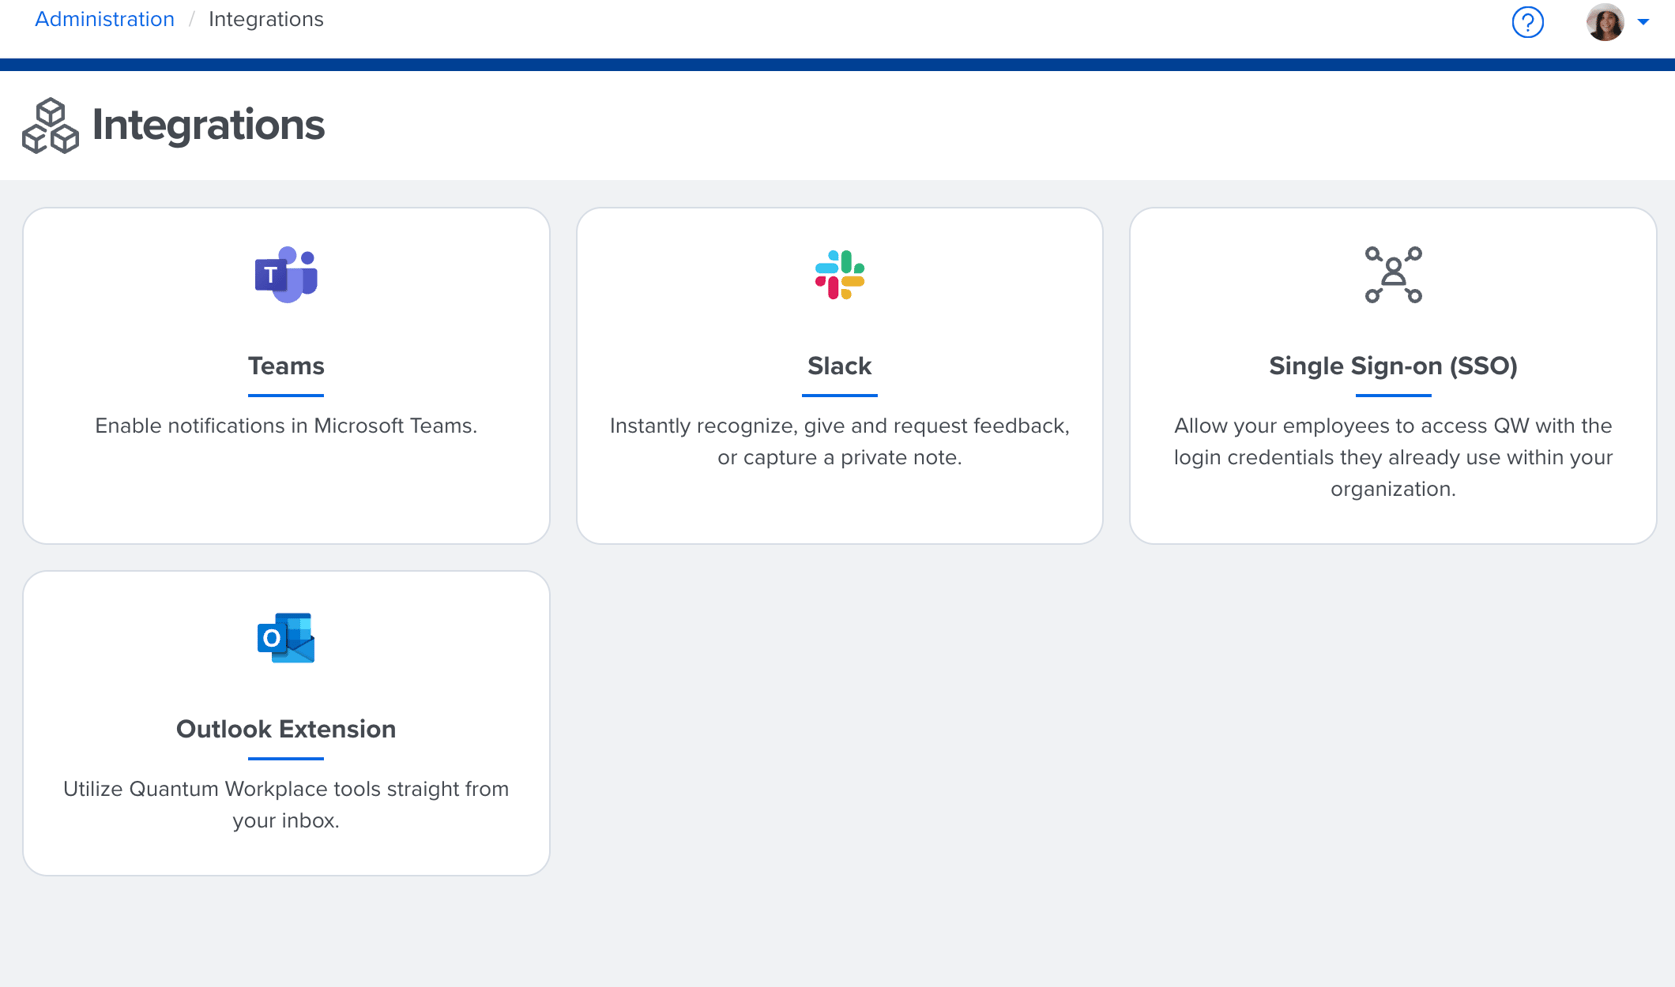
Task: Expand the account menu dropdown arrow
Action: [1643, 22]
